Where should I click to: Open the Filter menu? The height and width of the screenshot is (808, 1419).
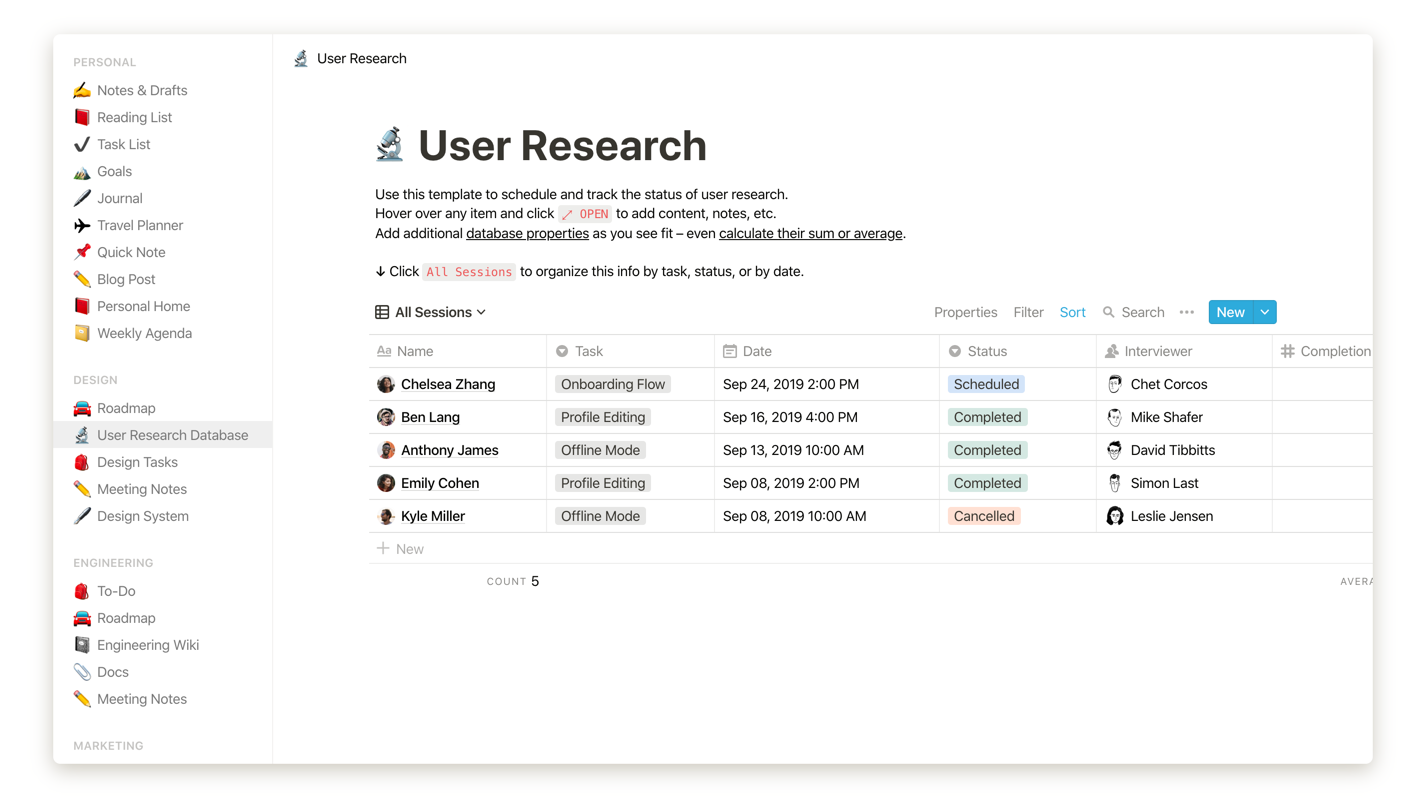pos(1027,312)
